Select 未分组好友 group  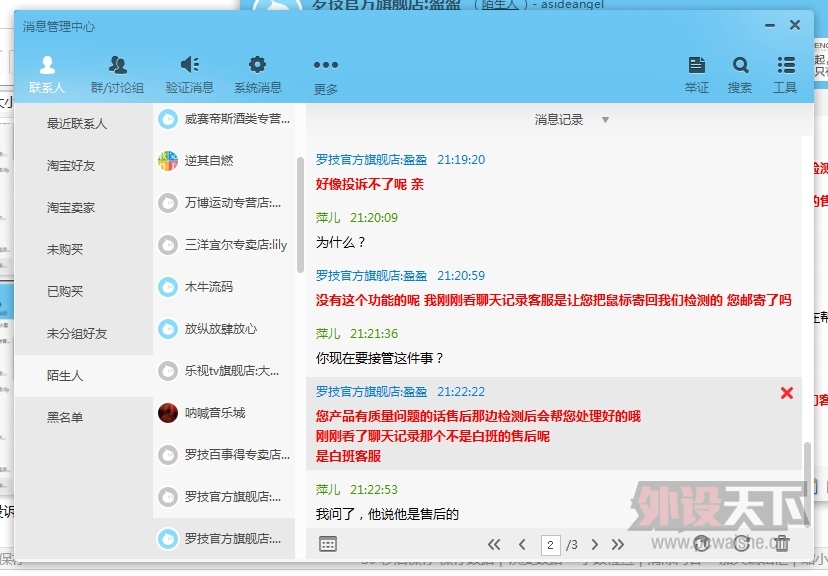pos(83,333)
